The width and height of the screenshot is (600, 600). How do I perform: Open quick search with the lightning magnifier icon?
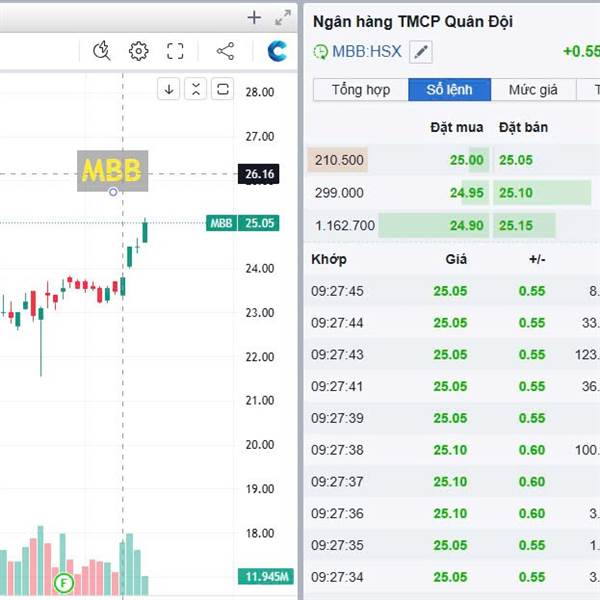coord(102,51)
